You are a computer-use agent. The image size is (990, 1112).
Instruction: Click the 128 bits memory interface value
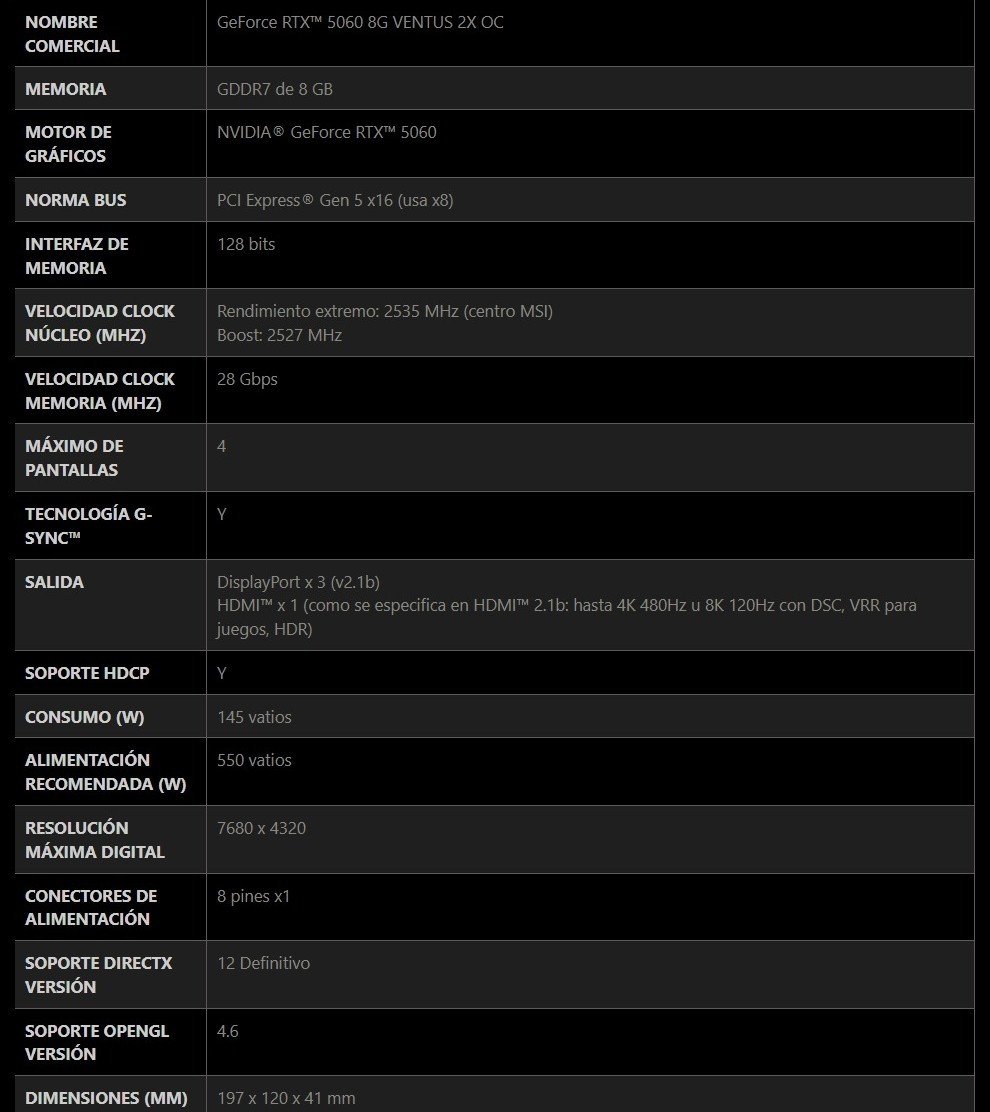pyautogui.click(x=246, y=244)
